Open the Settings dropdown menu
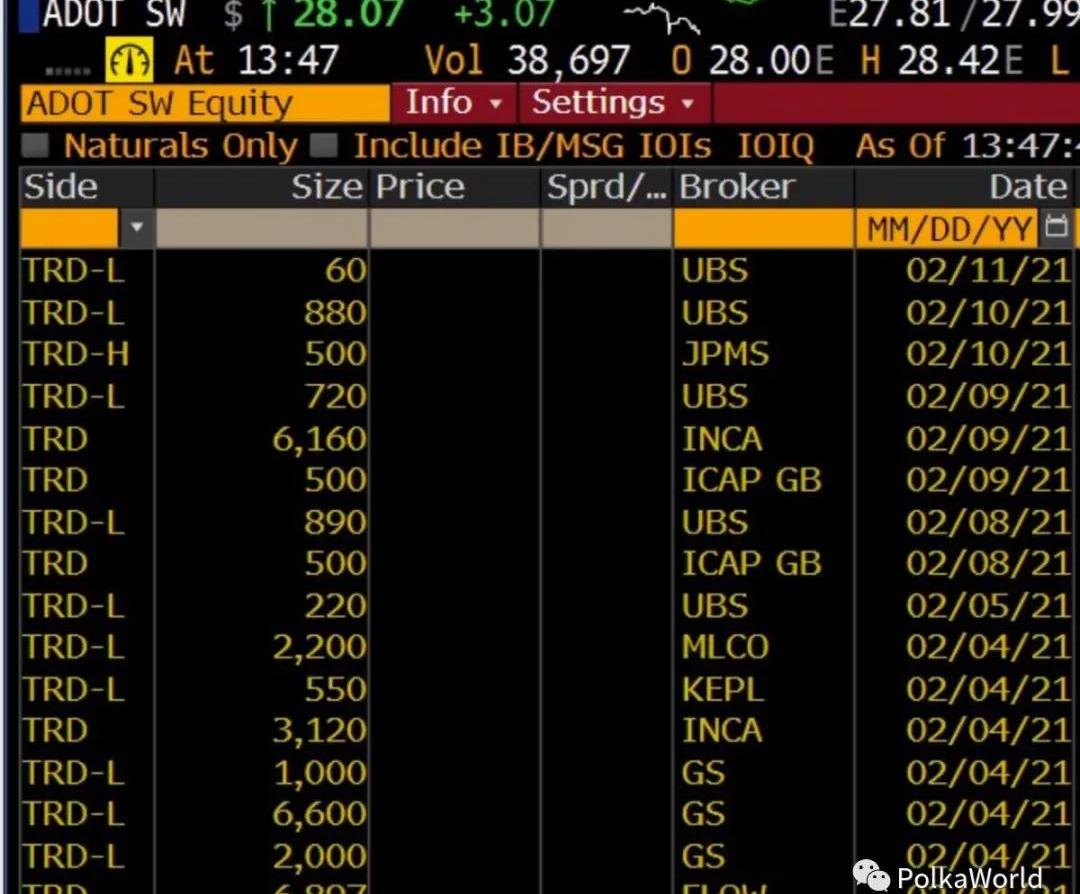This screenshot has height=894, width=1080. (614, 103)
